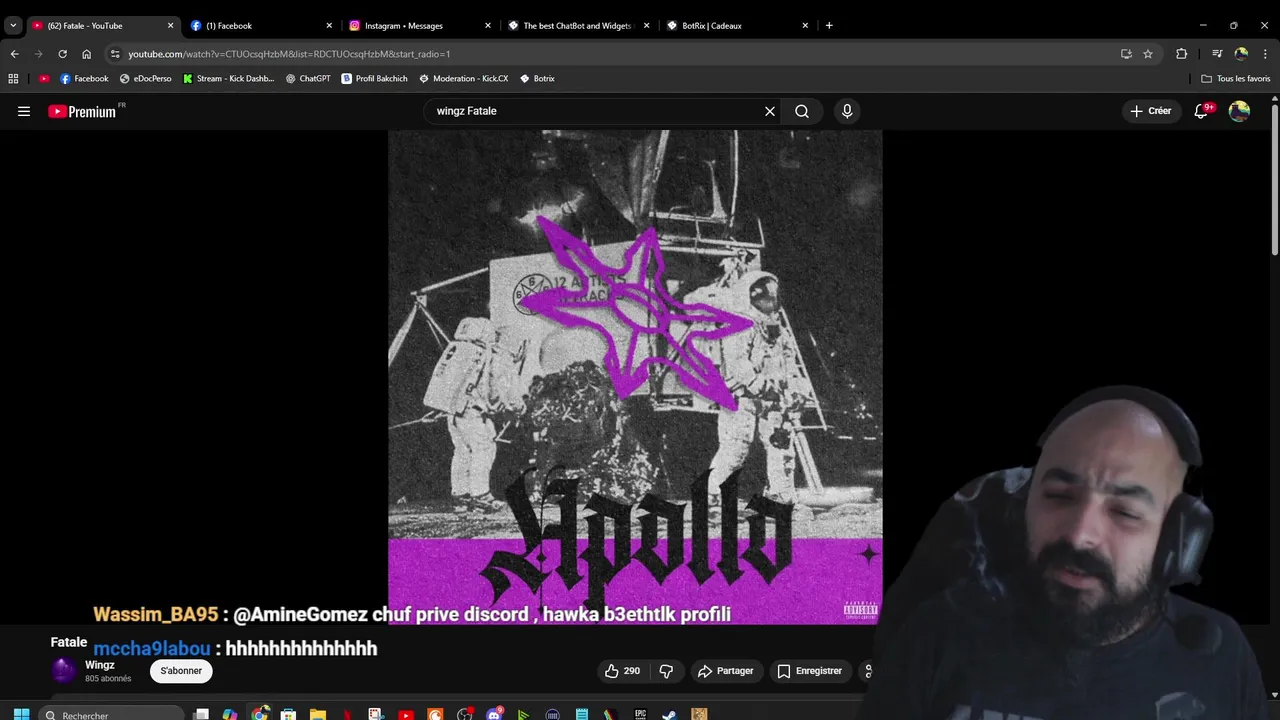Screen dimensions: 1280x720
Task: Open site information icon in address bar
Action: [115, 54]
